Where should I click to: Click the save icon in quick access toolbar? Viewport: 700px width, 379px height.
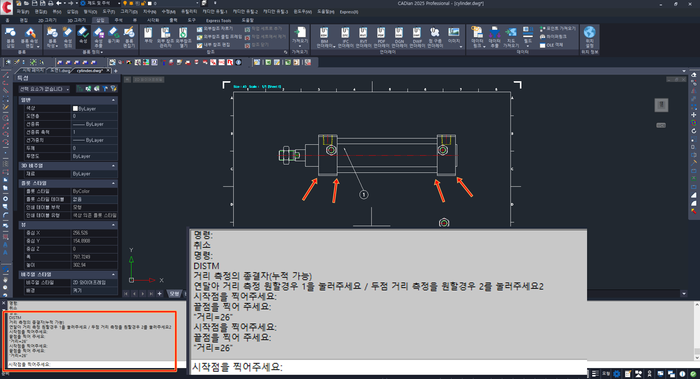(35, 3)
